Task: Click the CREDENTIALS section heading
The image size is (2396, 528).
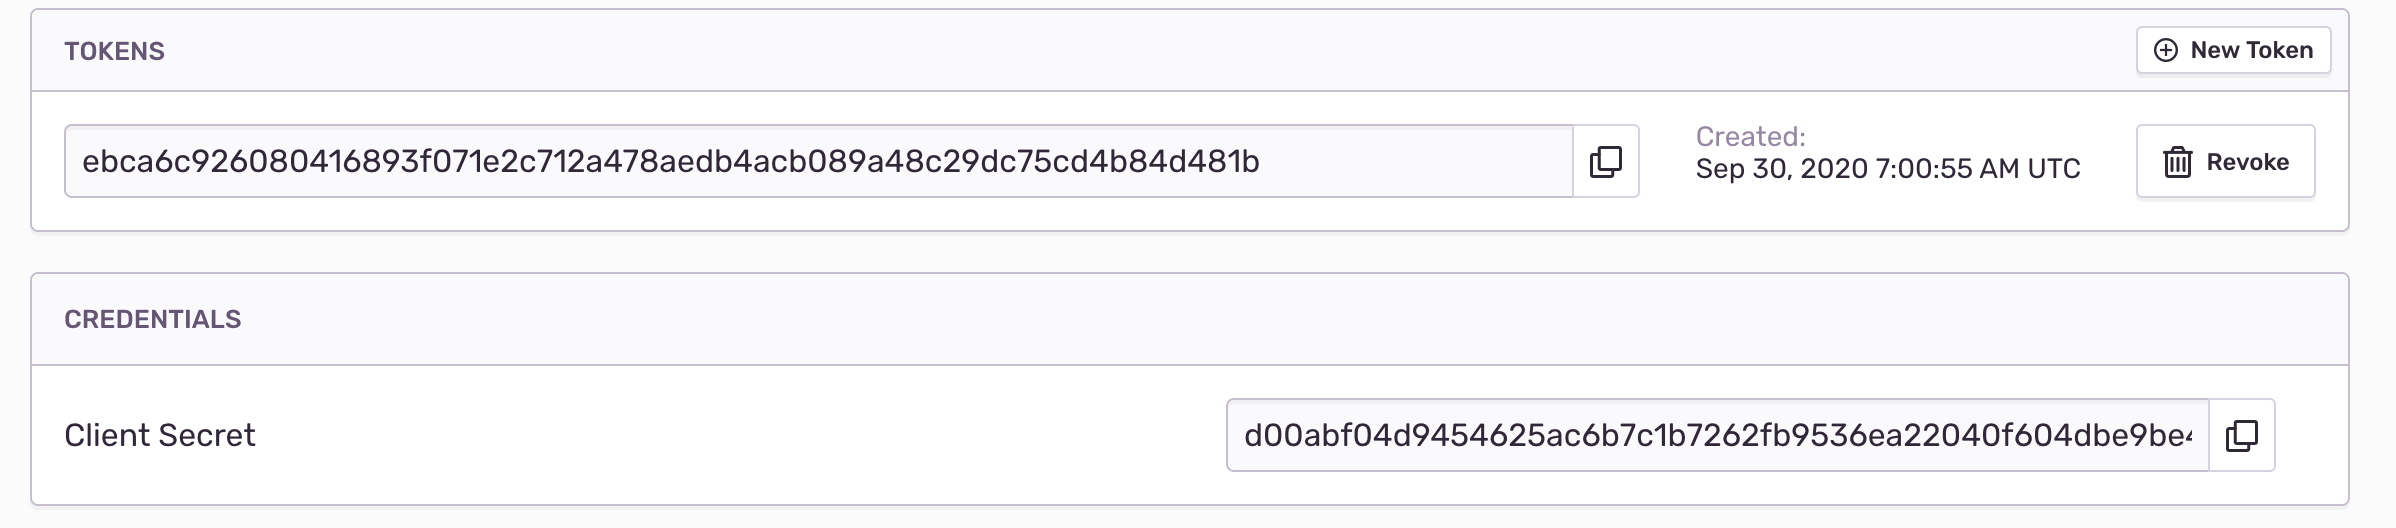Action: (x=153, y=319)
